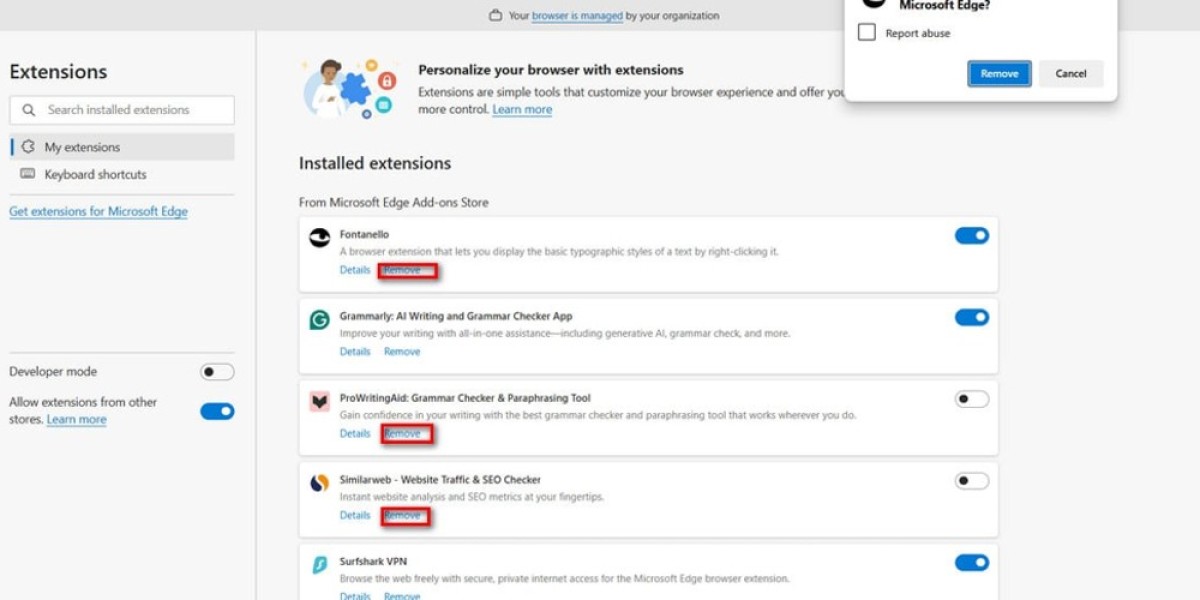Disable the Surfshark VPN toggle
This screenshot has height=600, width=1200.
point(971,562)
